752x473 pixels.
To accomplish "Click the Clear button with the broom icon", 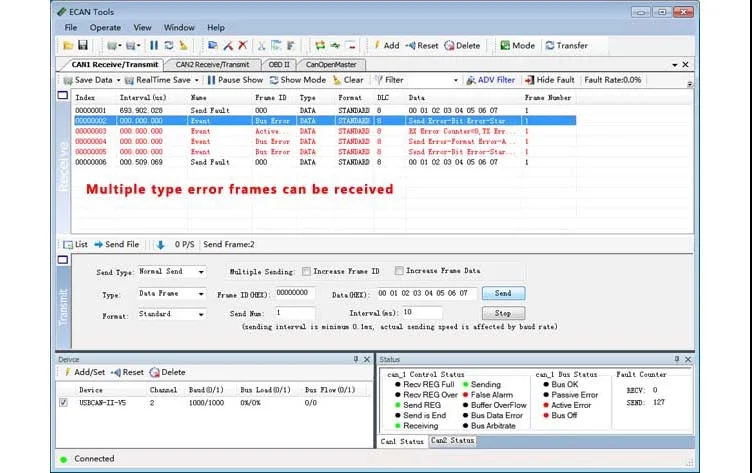I will pyautogui.click(x=348, y=80).
